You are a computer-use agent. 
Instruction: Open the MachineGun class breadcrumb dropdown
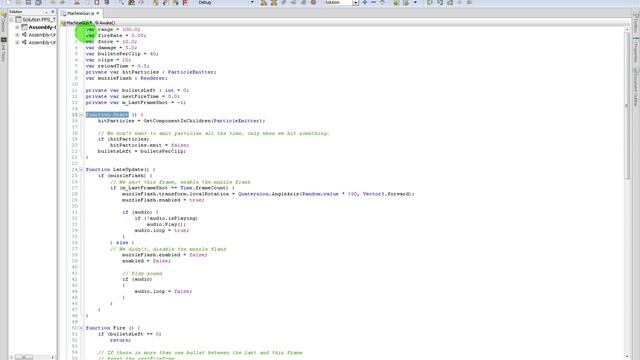click(77, 23)
